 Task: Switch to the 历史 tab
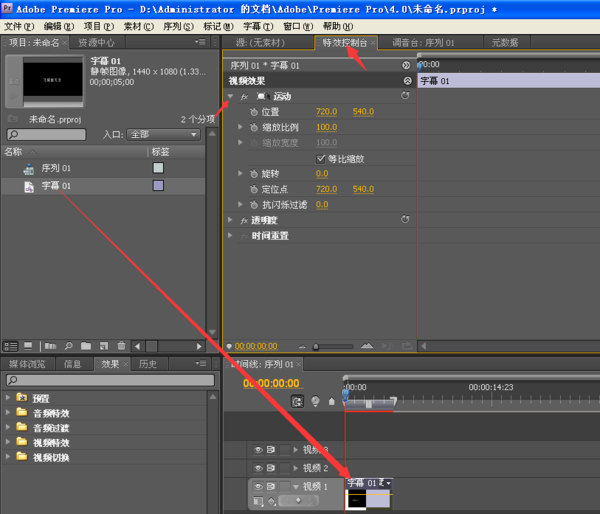point(148,364)
